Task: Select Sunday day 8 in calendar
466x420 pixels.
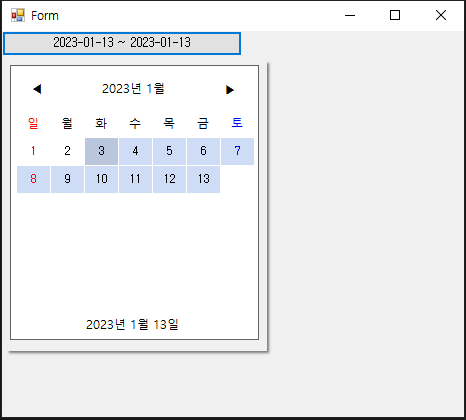Action: pos(33,179)
